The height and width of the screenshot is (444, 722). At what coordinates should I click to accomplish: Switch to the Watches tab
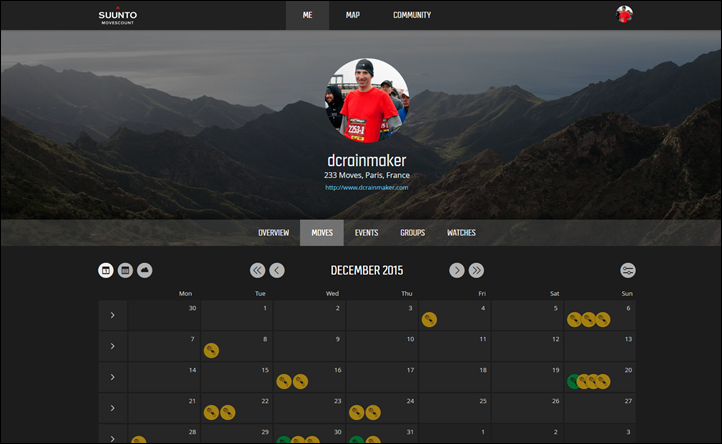(x=461, y=233)
